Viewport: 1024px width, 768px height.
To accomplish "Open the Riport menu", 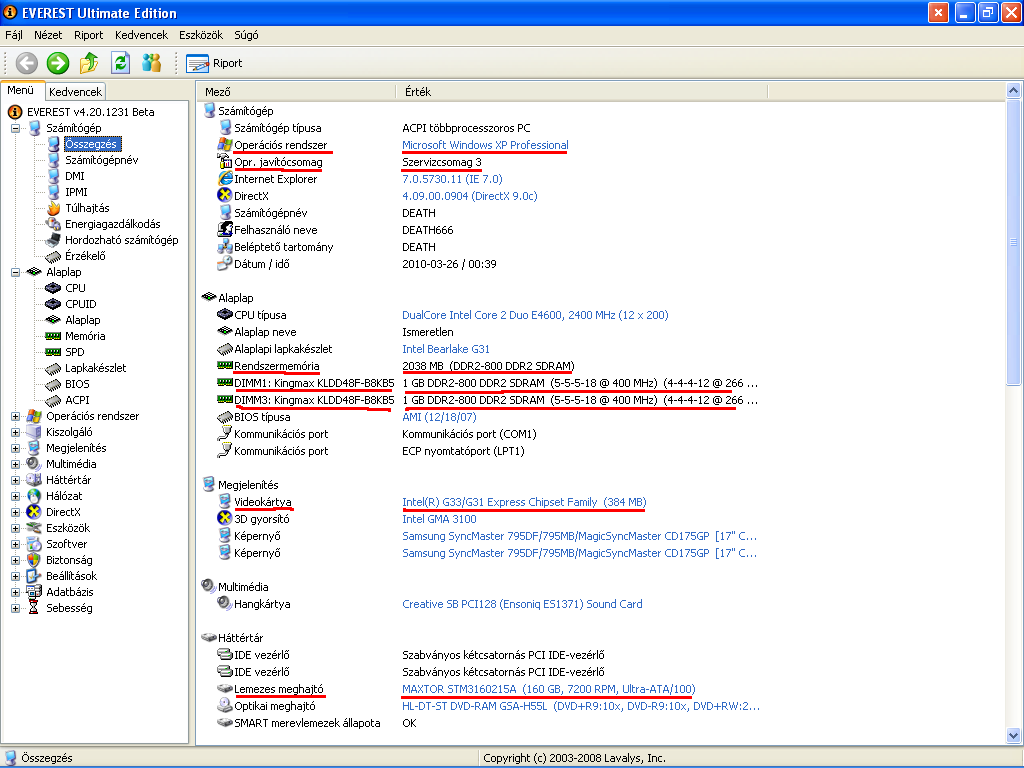I will pyautogui.click(x=89, y=35).
